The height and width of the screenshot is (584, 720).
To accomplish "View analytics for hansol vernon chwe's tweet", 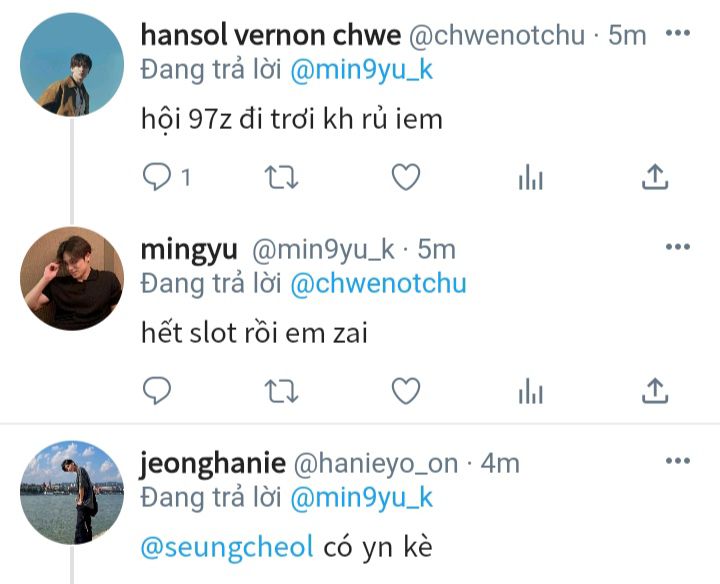I will click(x=531, y=177).
